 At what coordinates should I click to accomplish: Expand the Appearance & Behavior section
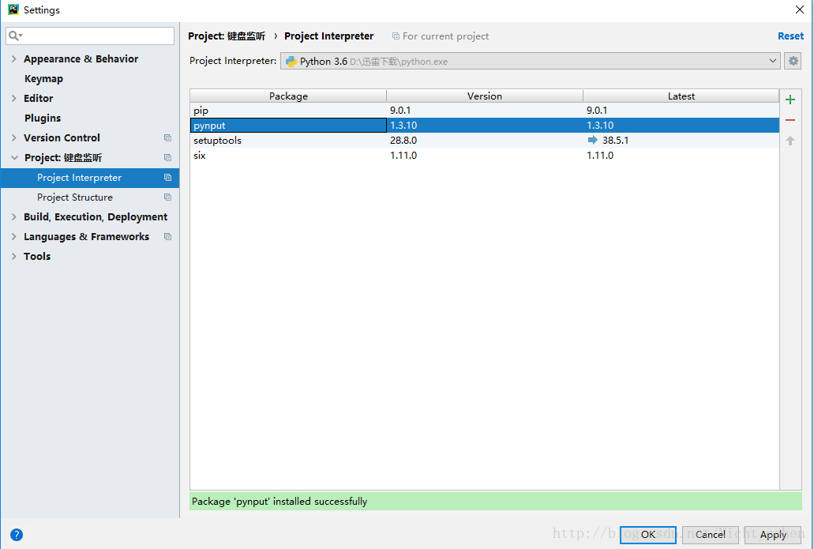point(14,59)
